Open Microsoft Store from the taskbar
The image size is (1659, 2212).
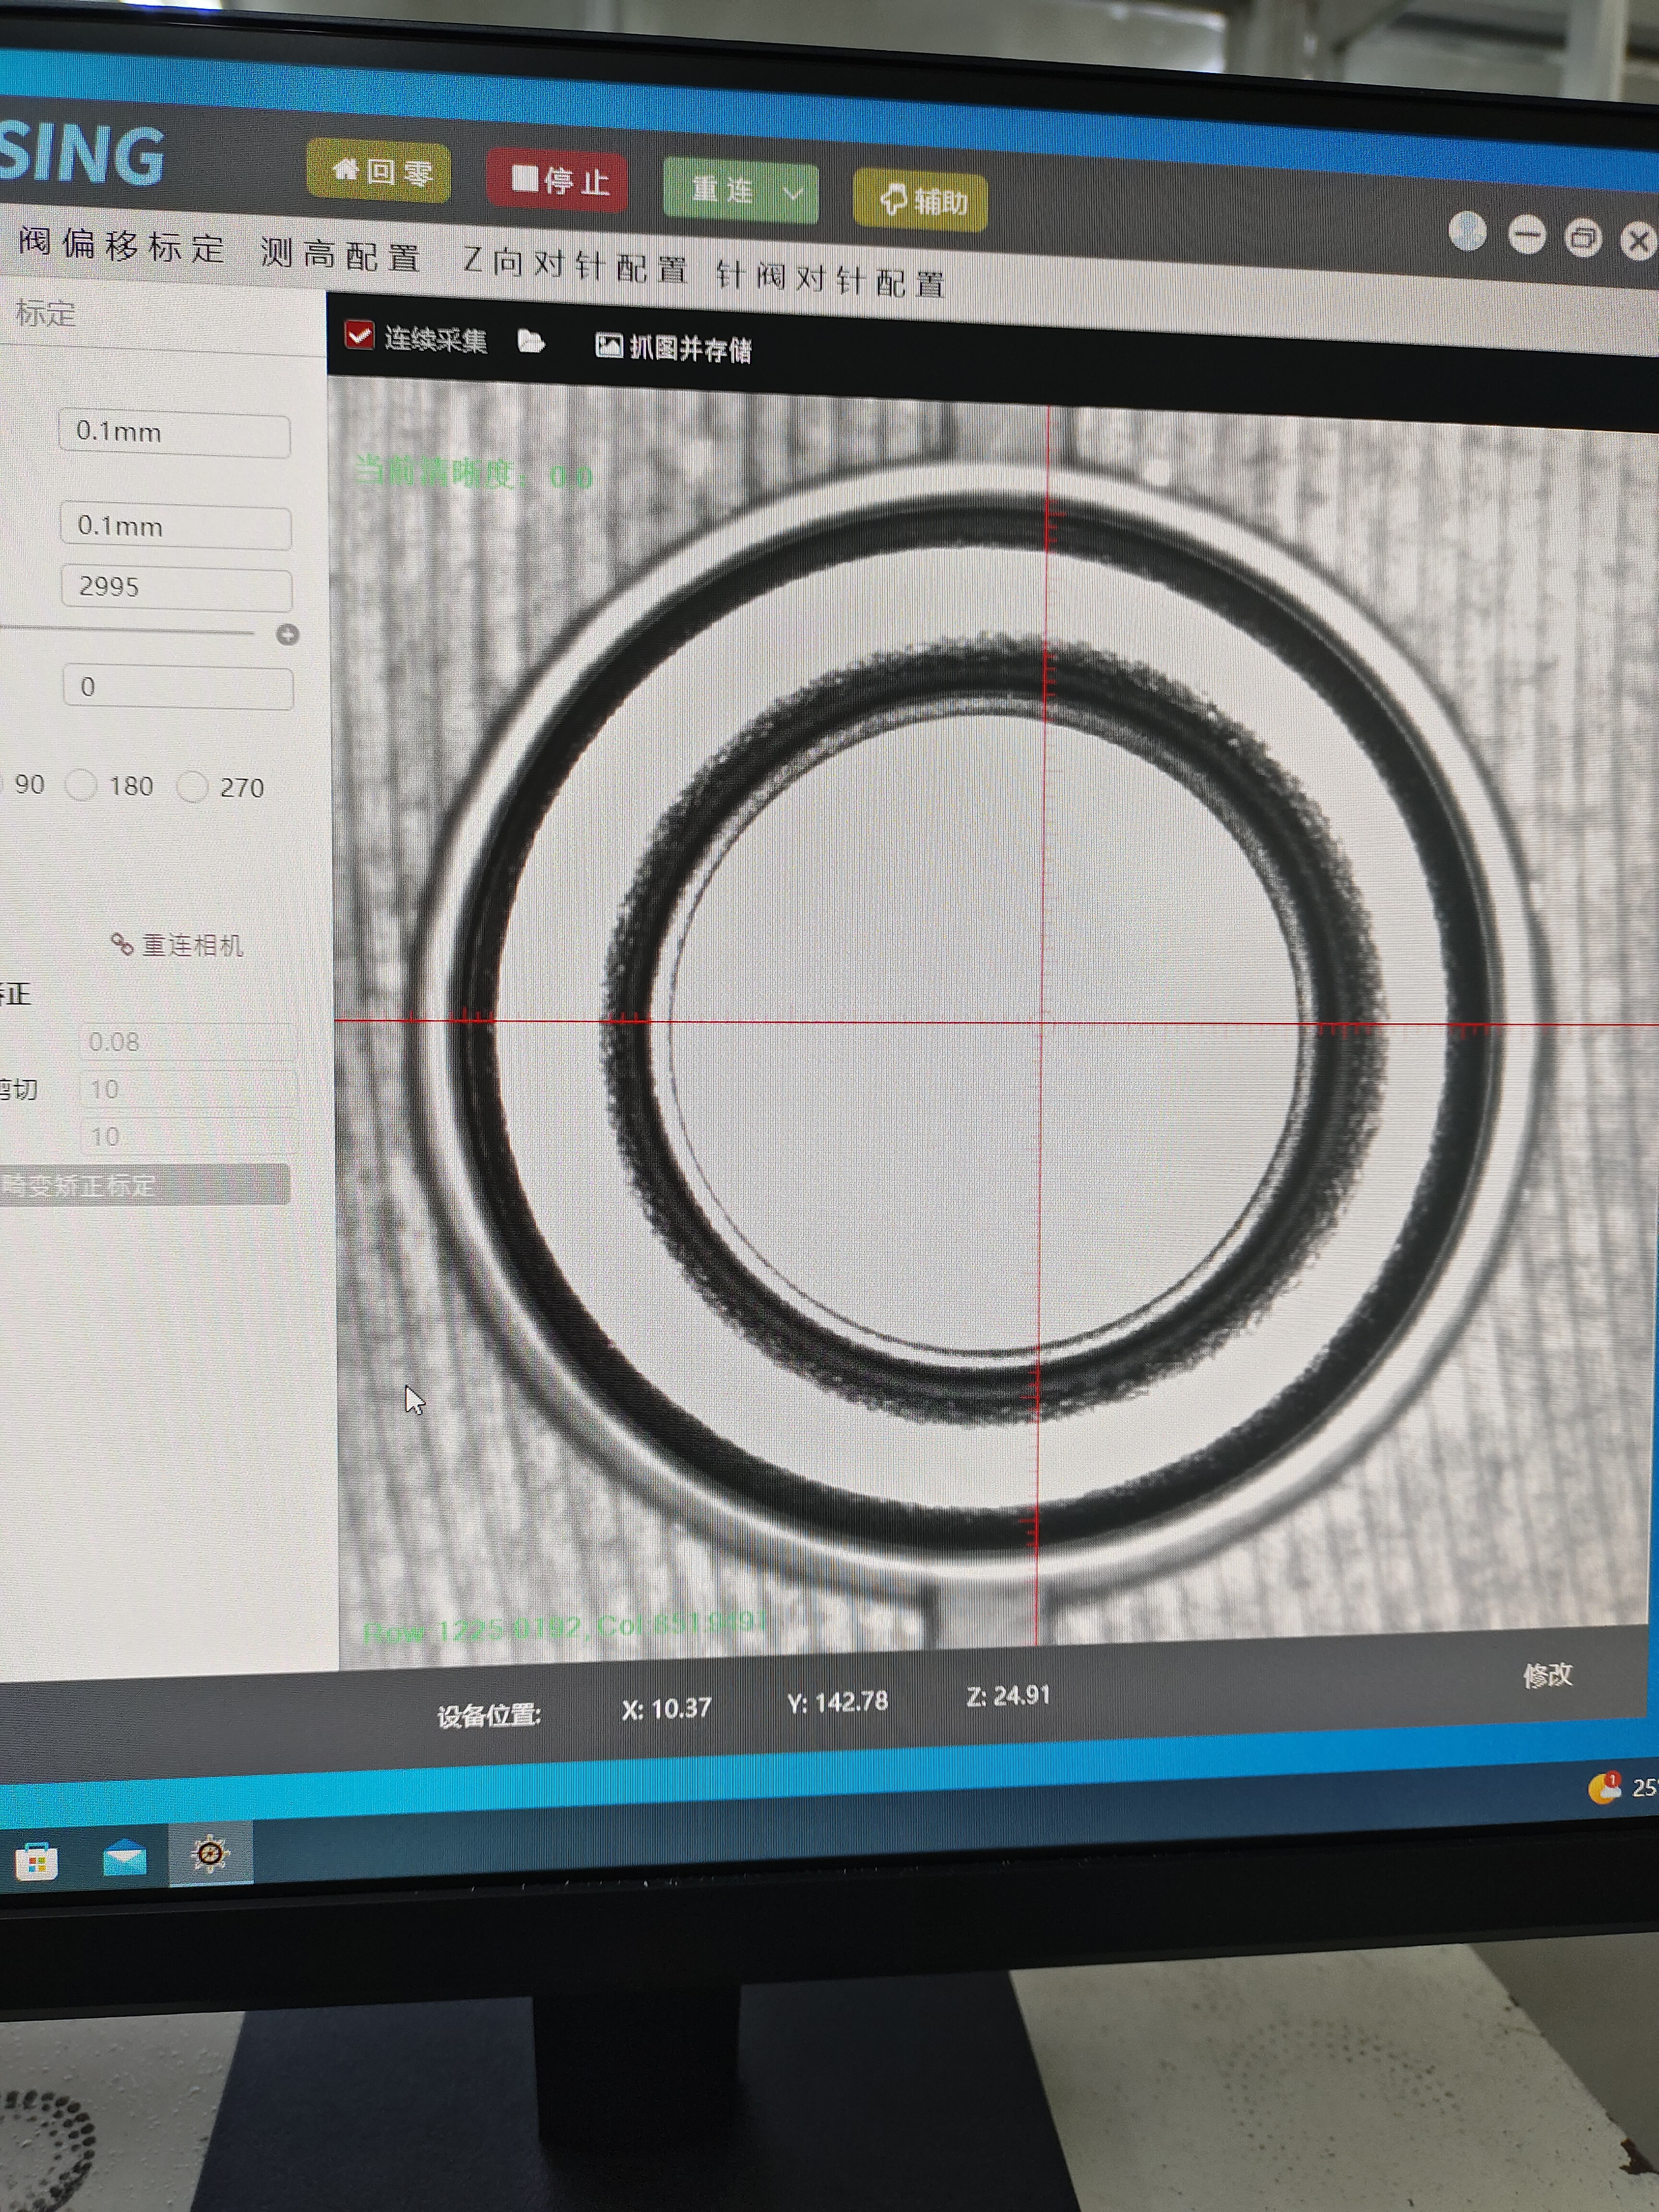tap(37, 1862)
